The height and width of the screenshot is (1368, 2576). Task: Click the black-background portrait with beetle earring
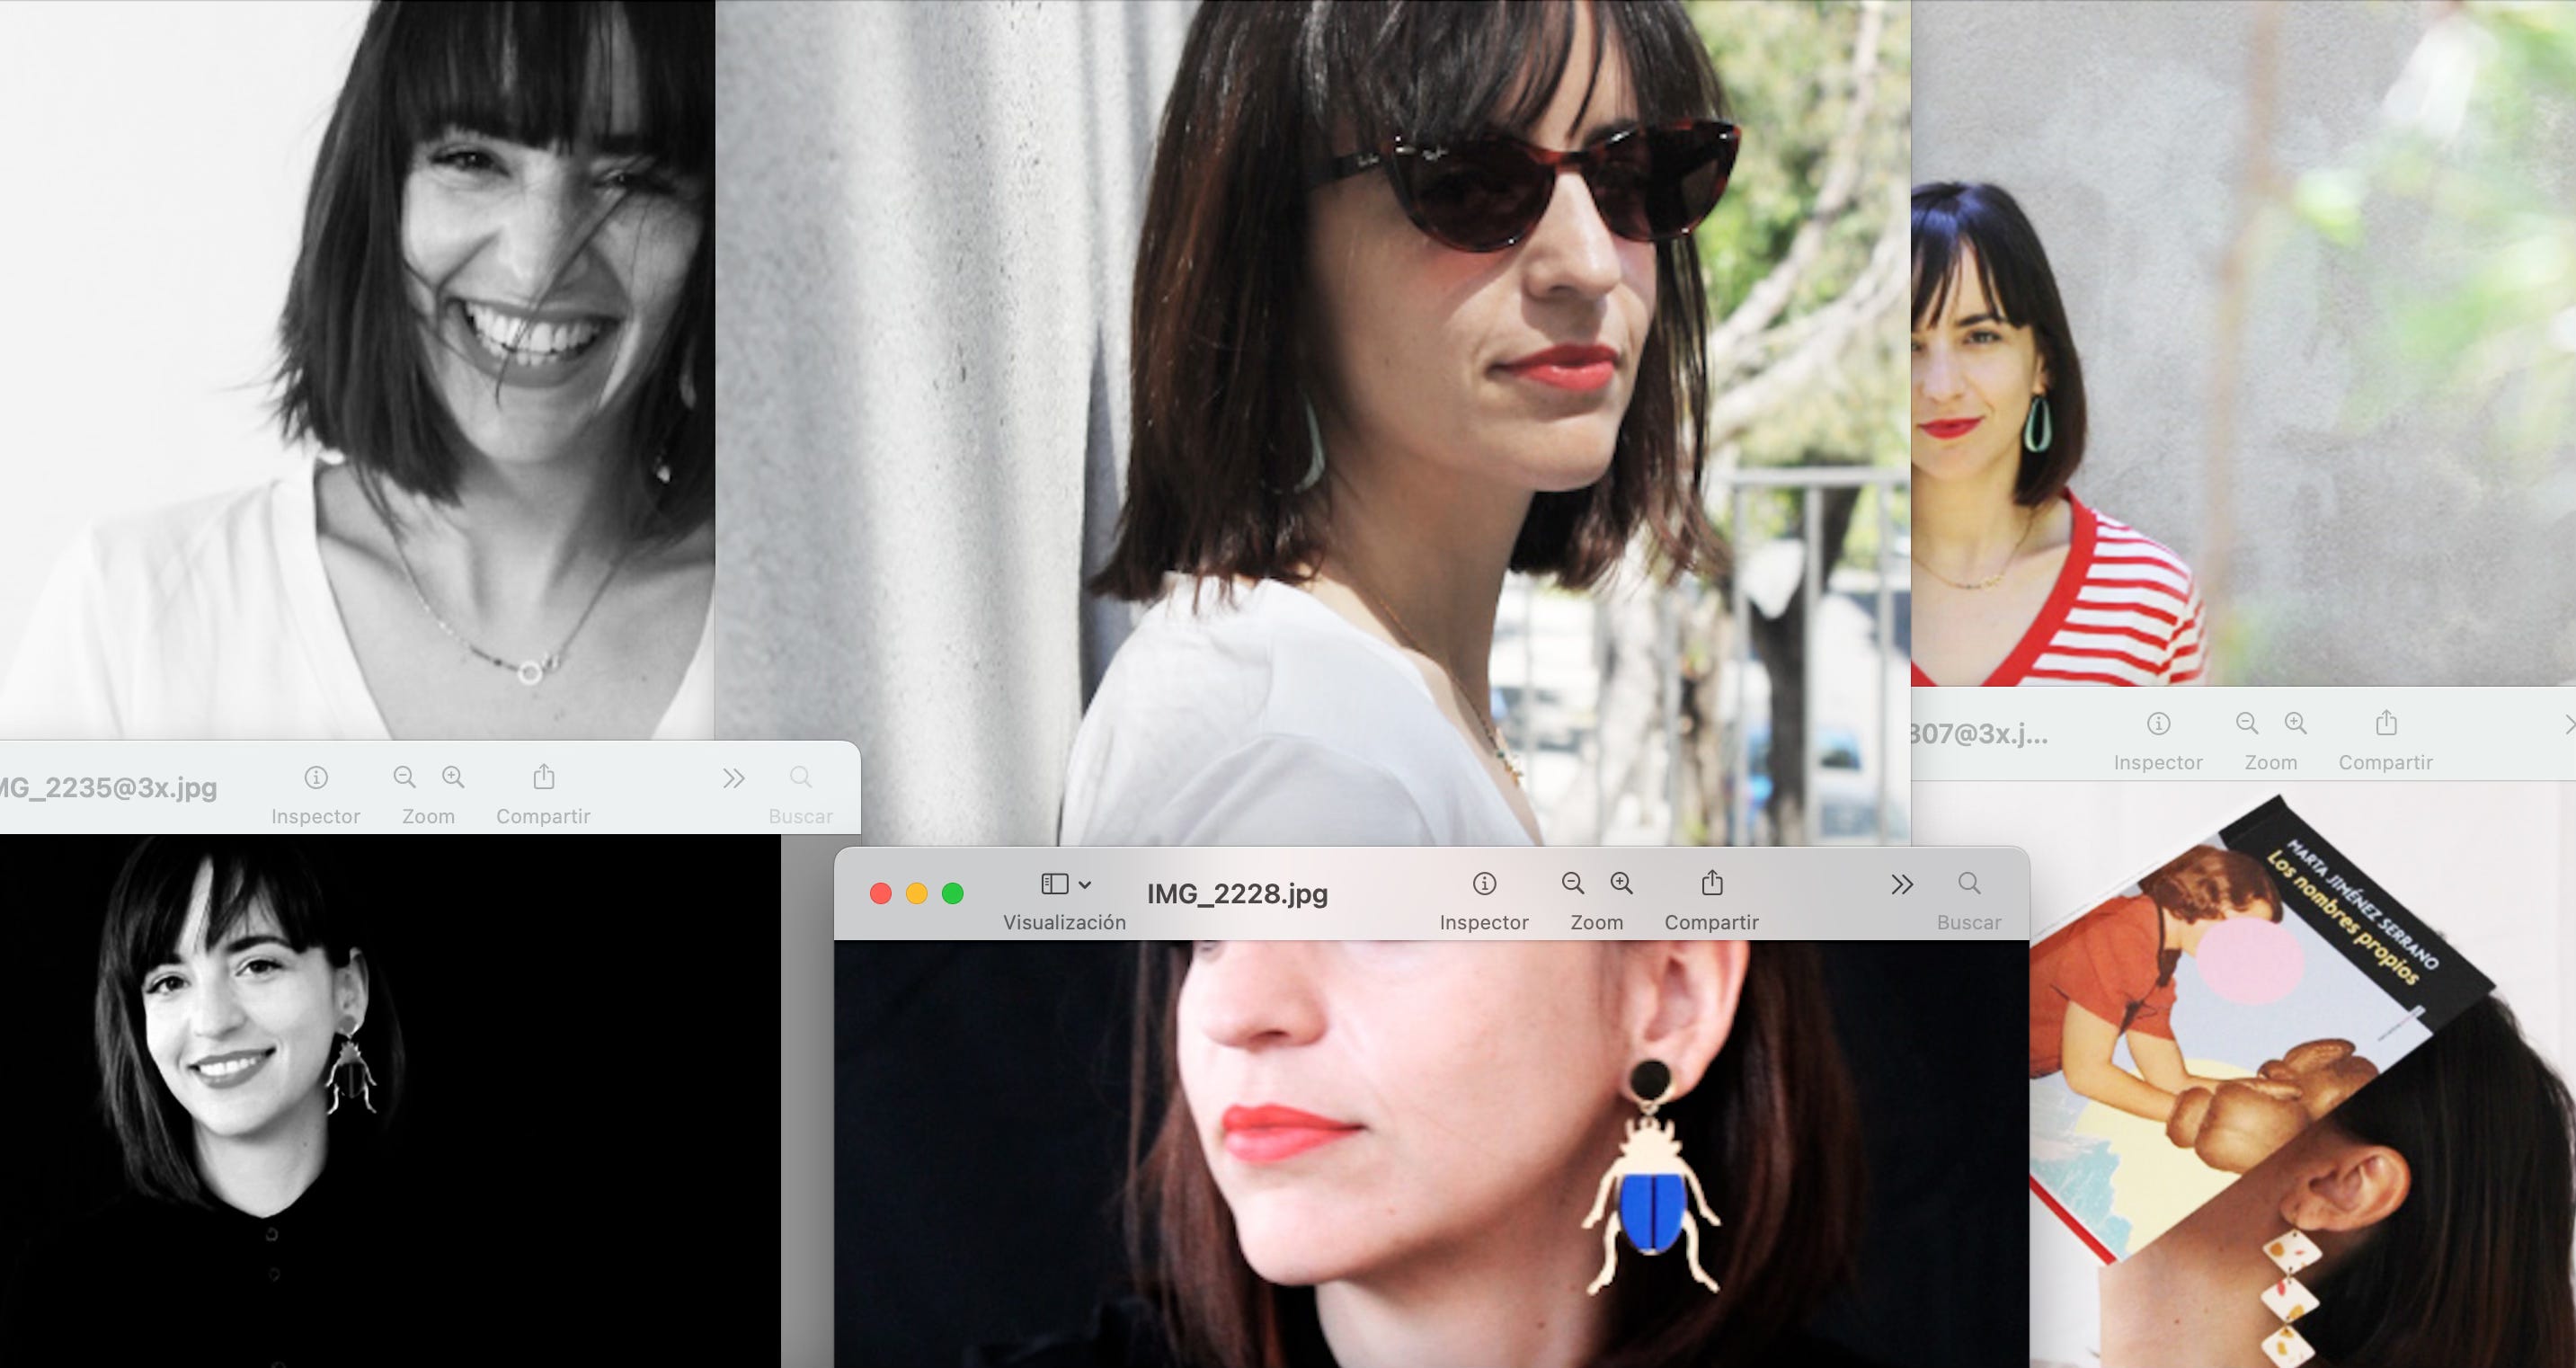390,1101
